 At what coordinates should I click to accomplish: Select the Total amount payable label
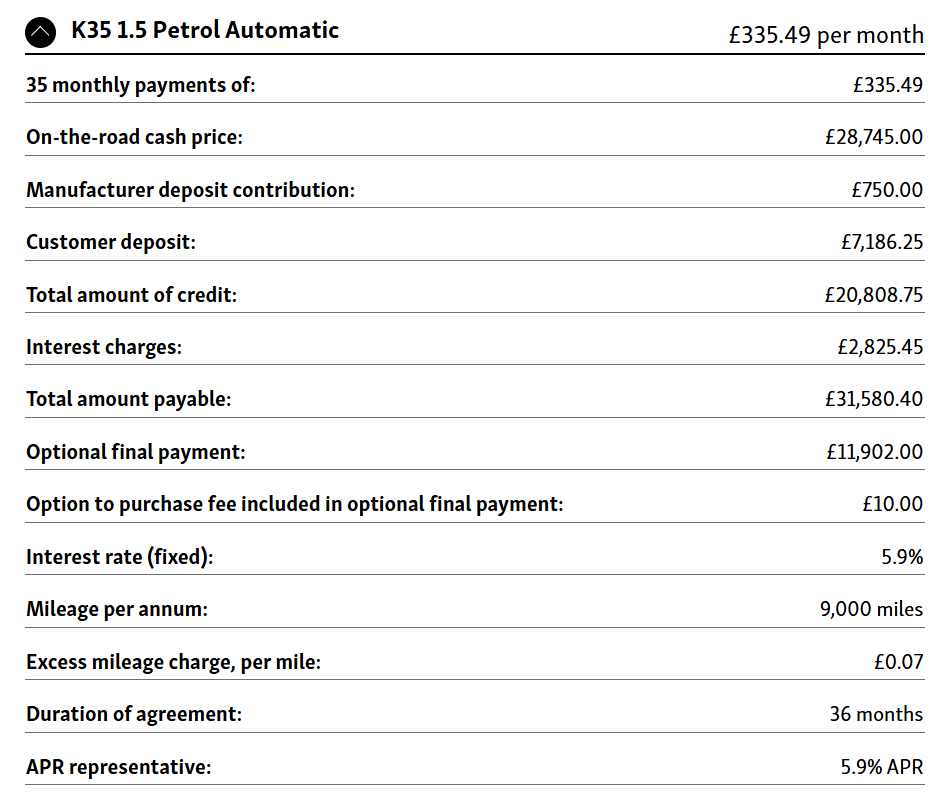coord(128,399)
